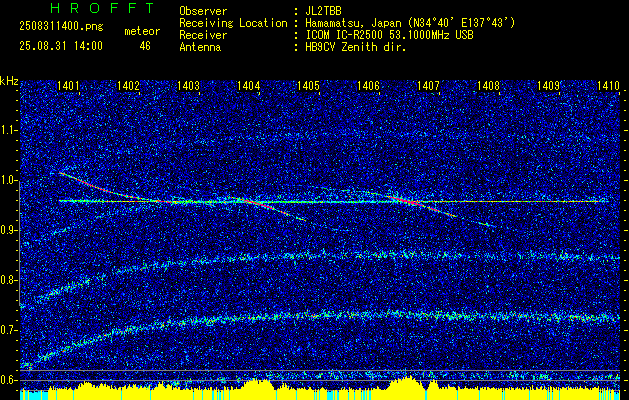The width and height of the screenshot is (629, 400).
Task: Click the 1408 time marker
Action: click(488, 85)
